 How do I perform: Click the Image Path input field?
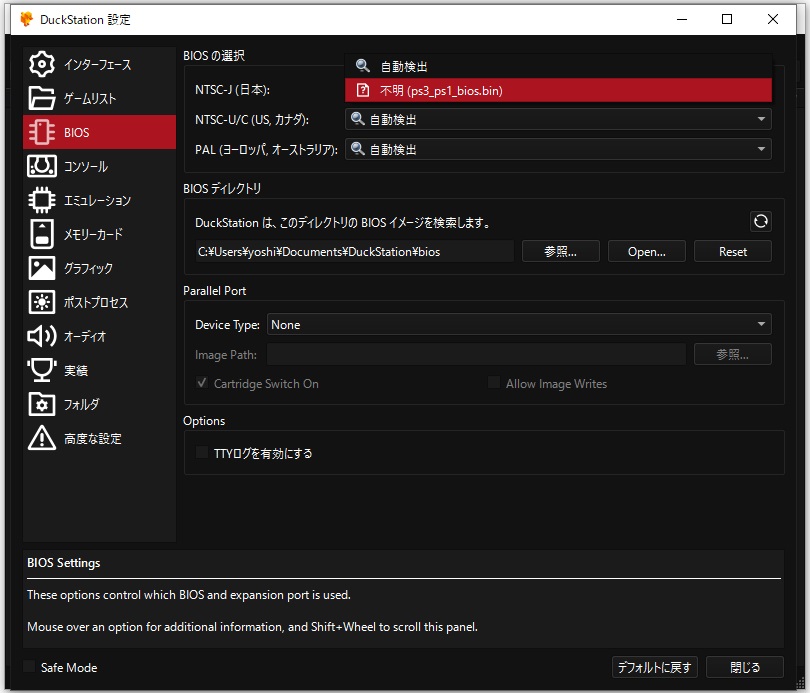476,354
